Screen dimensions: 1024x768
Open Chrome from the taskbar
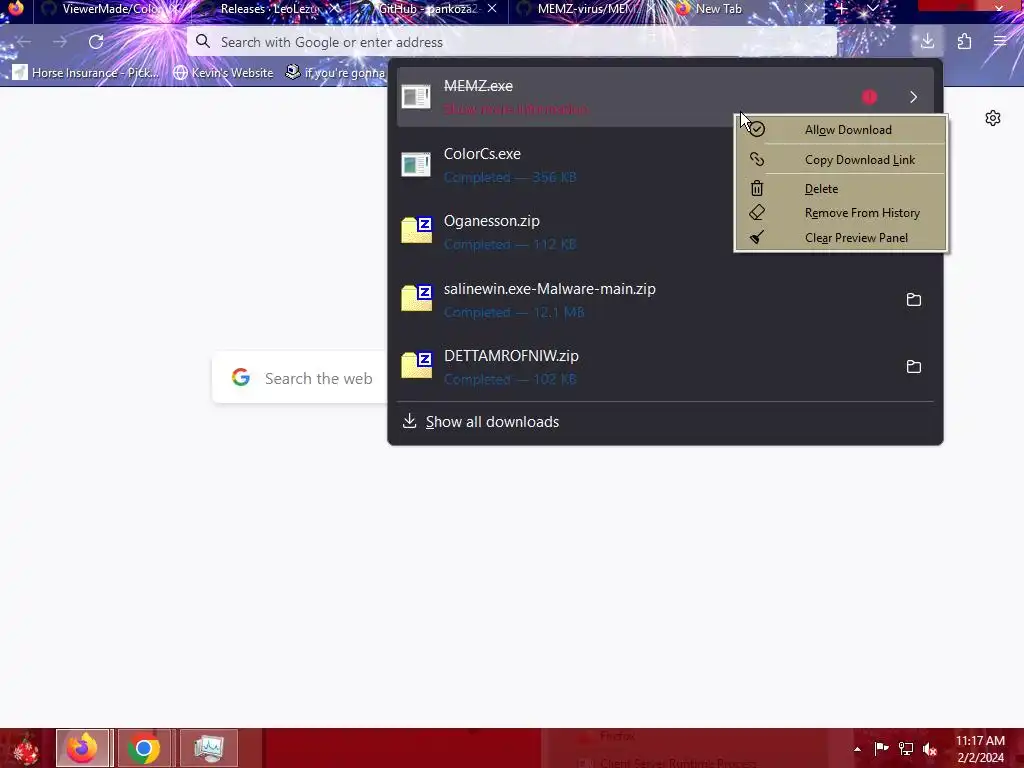coord(144,748)
